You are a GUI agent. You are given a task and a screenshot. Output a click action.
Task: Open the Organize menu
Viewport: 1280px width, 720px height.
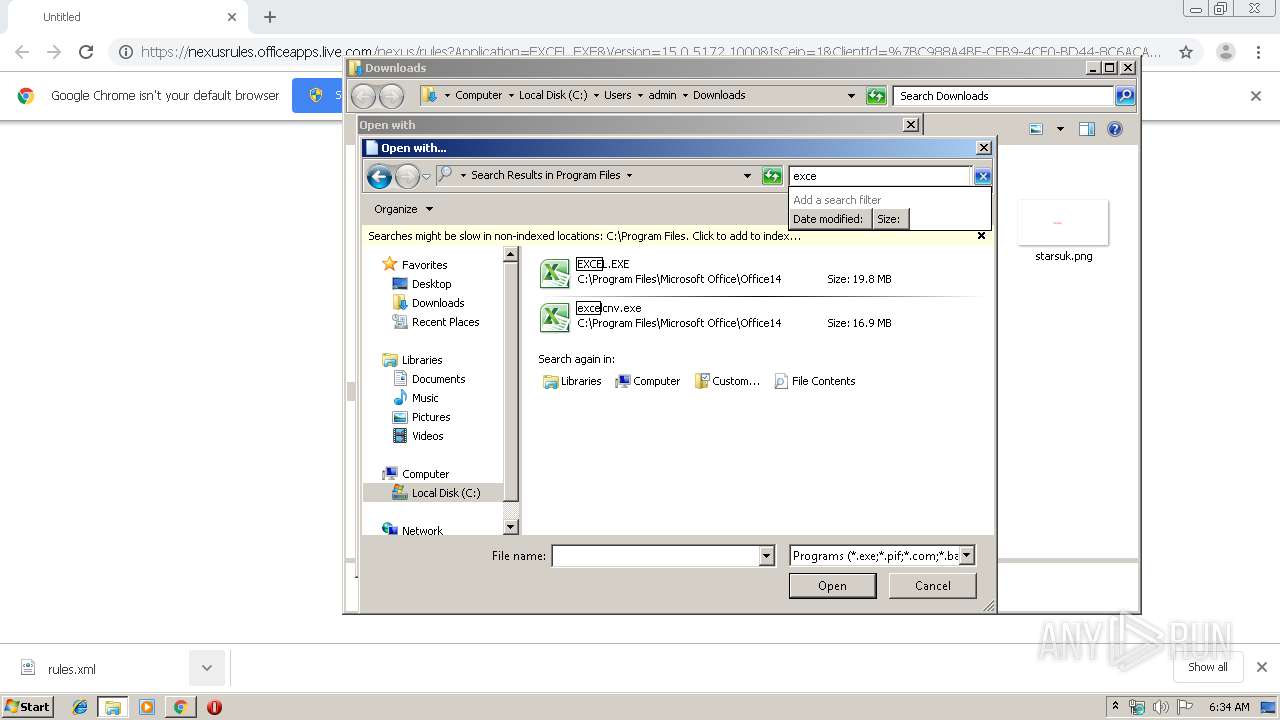(403, 209)
